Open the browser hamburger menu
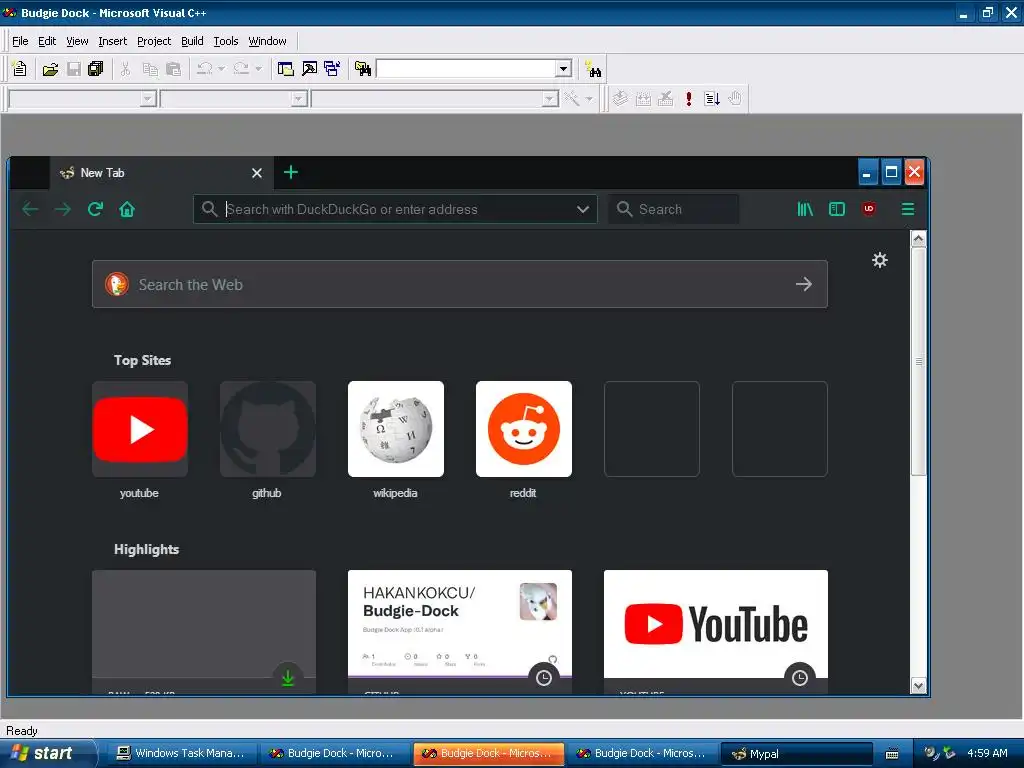1024x768 pixels. (908, 209)
